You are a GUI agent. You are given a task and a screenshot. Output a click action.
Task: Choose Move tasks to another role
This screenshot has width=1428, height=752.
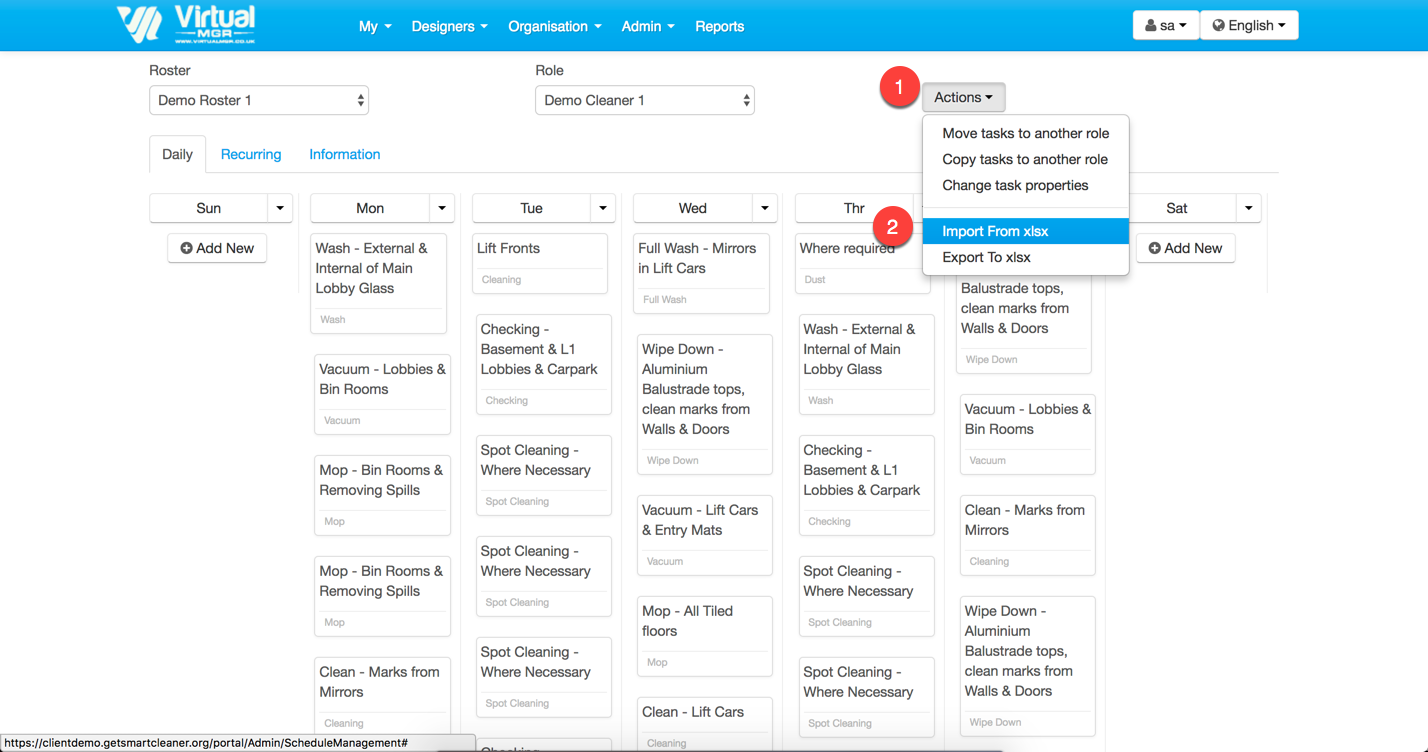[x=1025, y=133]
